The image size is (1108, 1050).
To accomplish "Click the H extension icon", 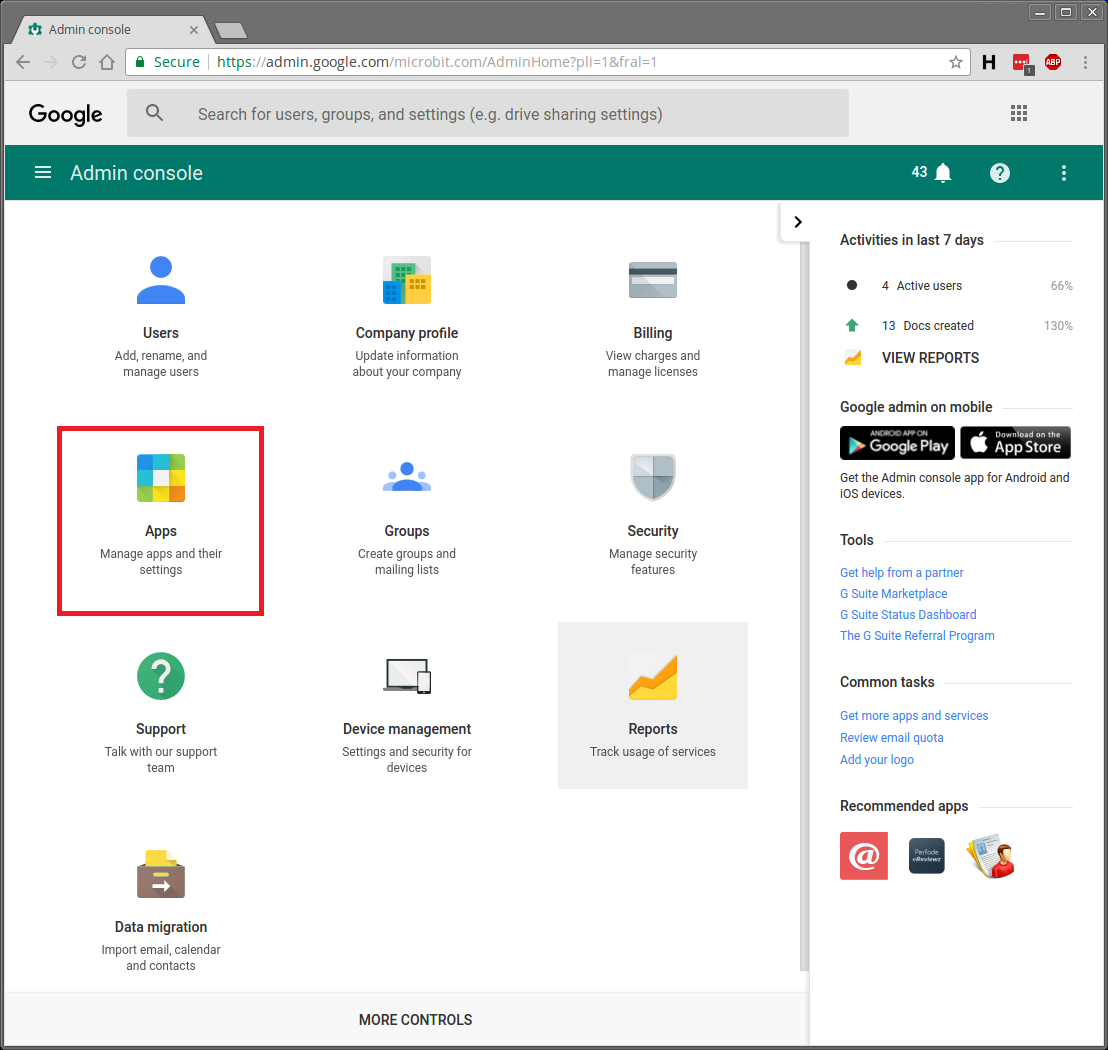I will (989, 62).
